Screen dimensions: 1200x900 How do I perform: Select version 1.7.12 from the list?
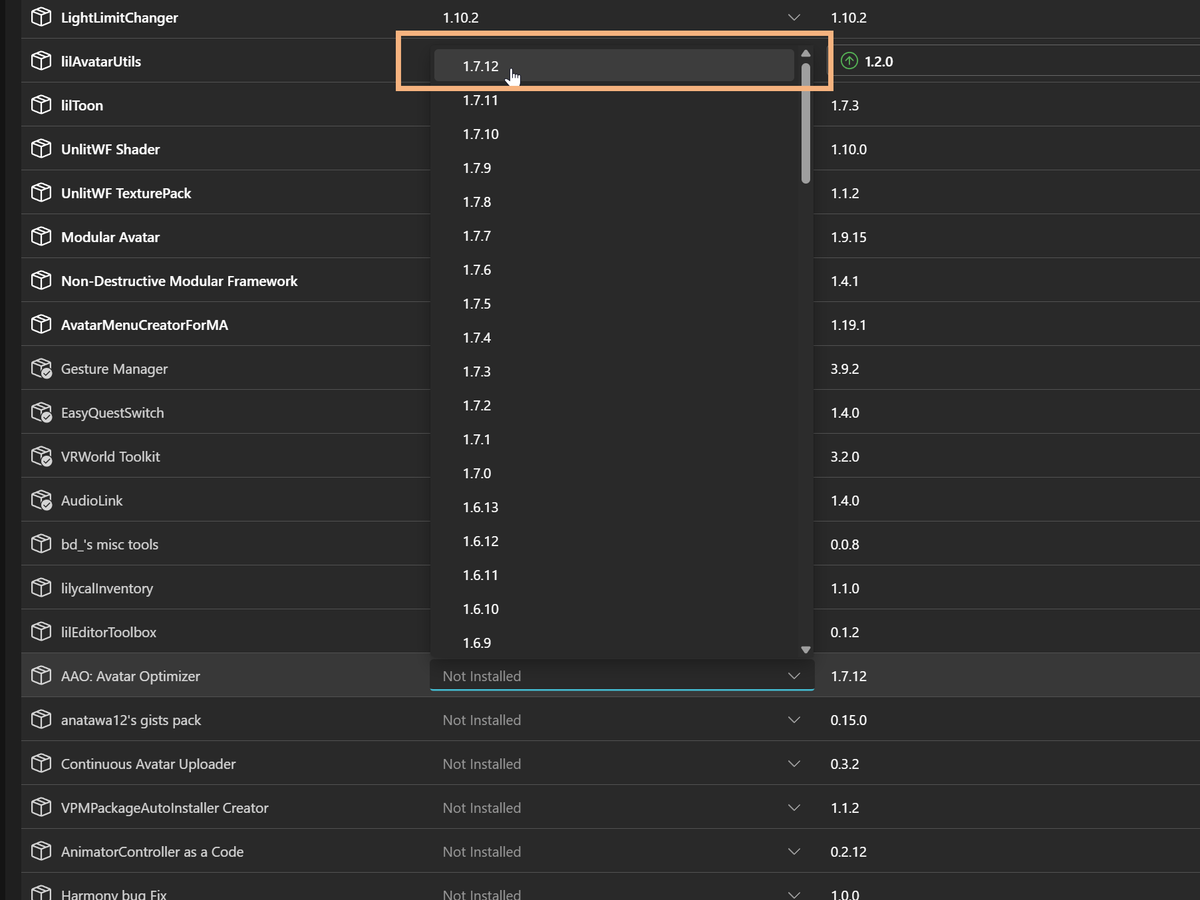point(614,66)
